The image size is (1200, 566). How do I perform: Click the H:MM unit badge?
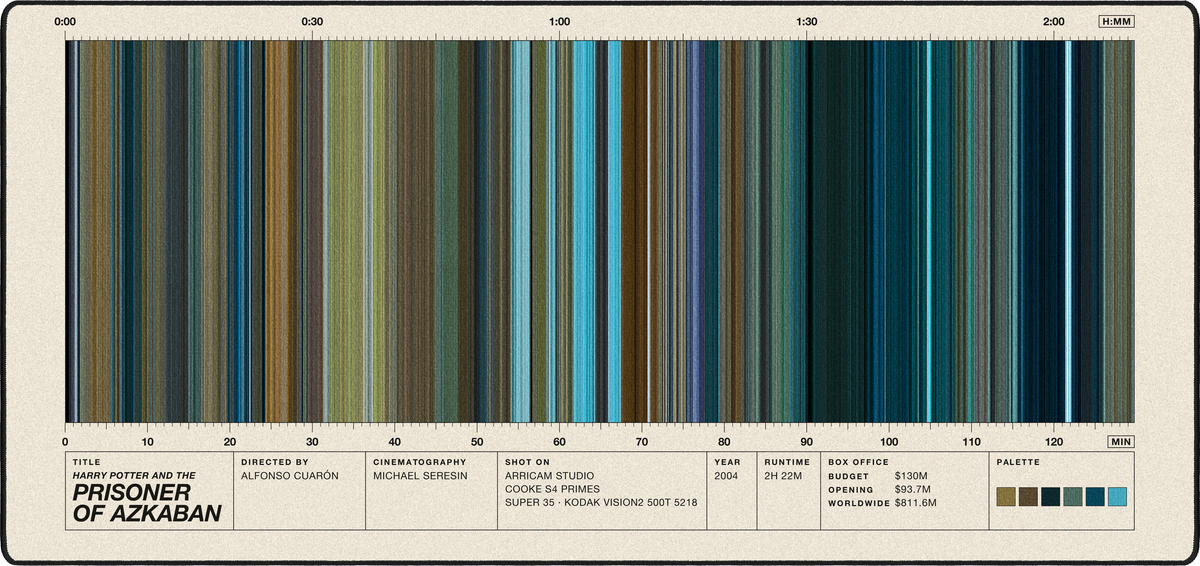click(1116, 21)
